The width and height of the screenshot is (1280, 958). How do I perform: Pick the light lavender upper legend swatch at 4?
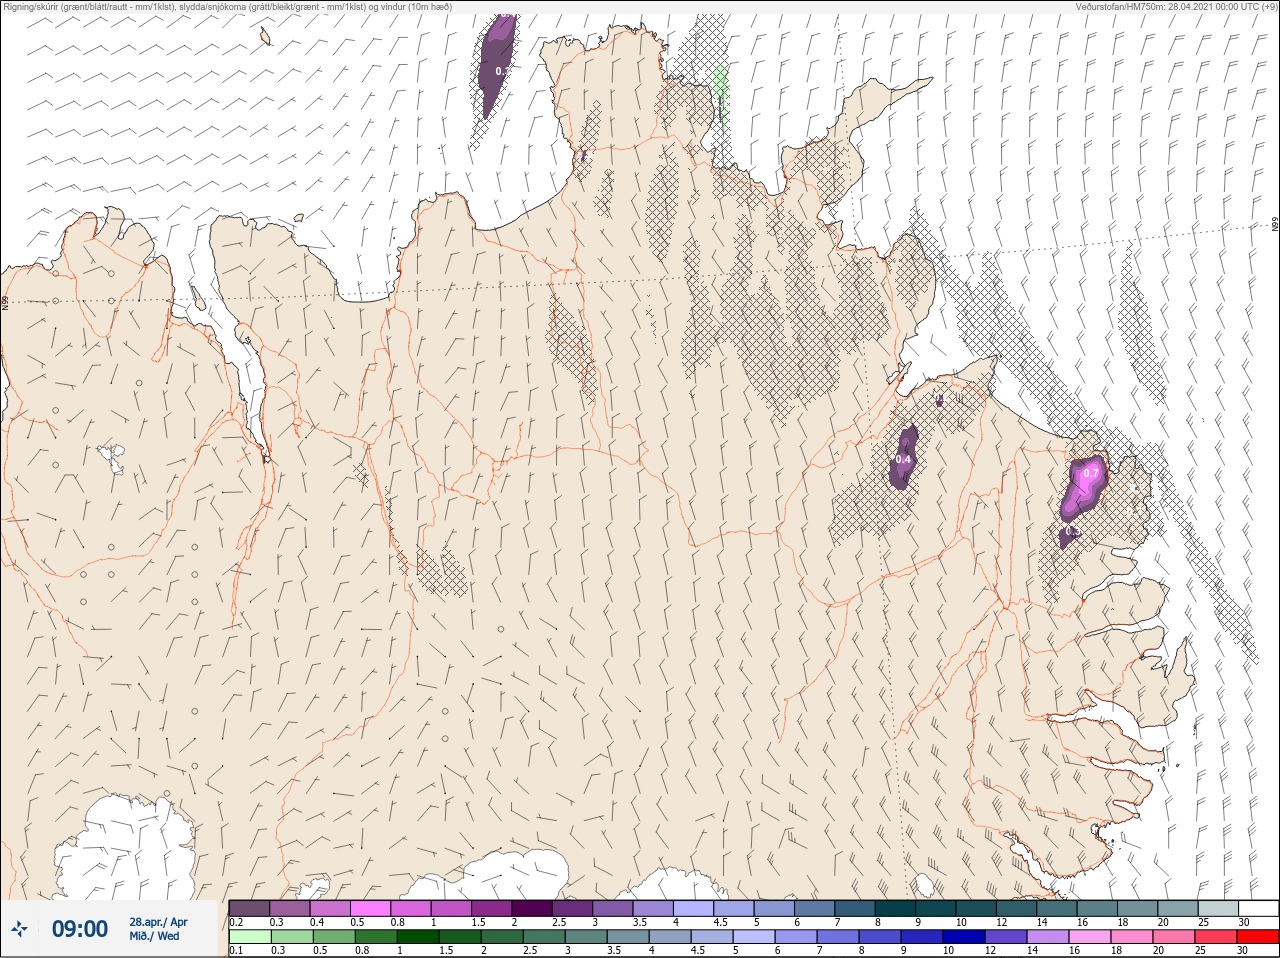tap(694, 908)
